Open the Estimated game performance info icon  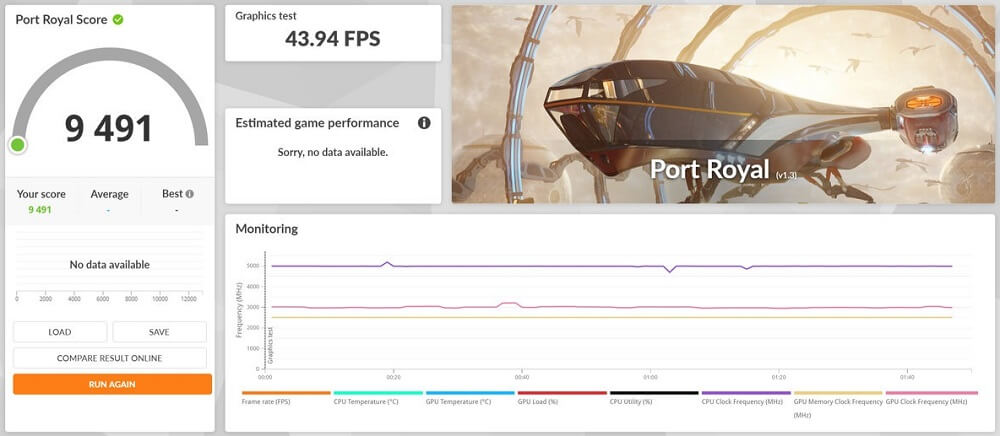tap(424, 123)
